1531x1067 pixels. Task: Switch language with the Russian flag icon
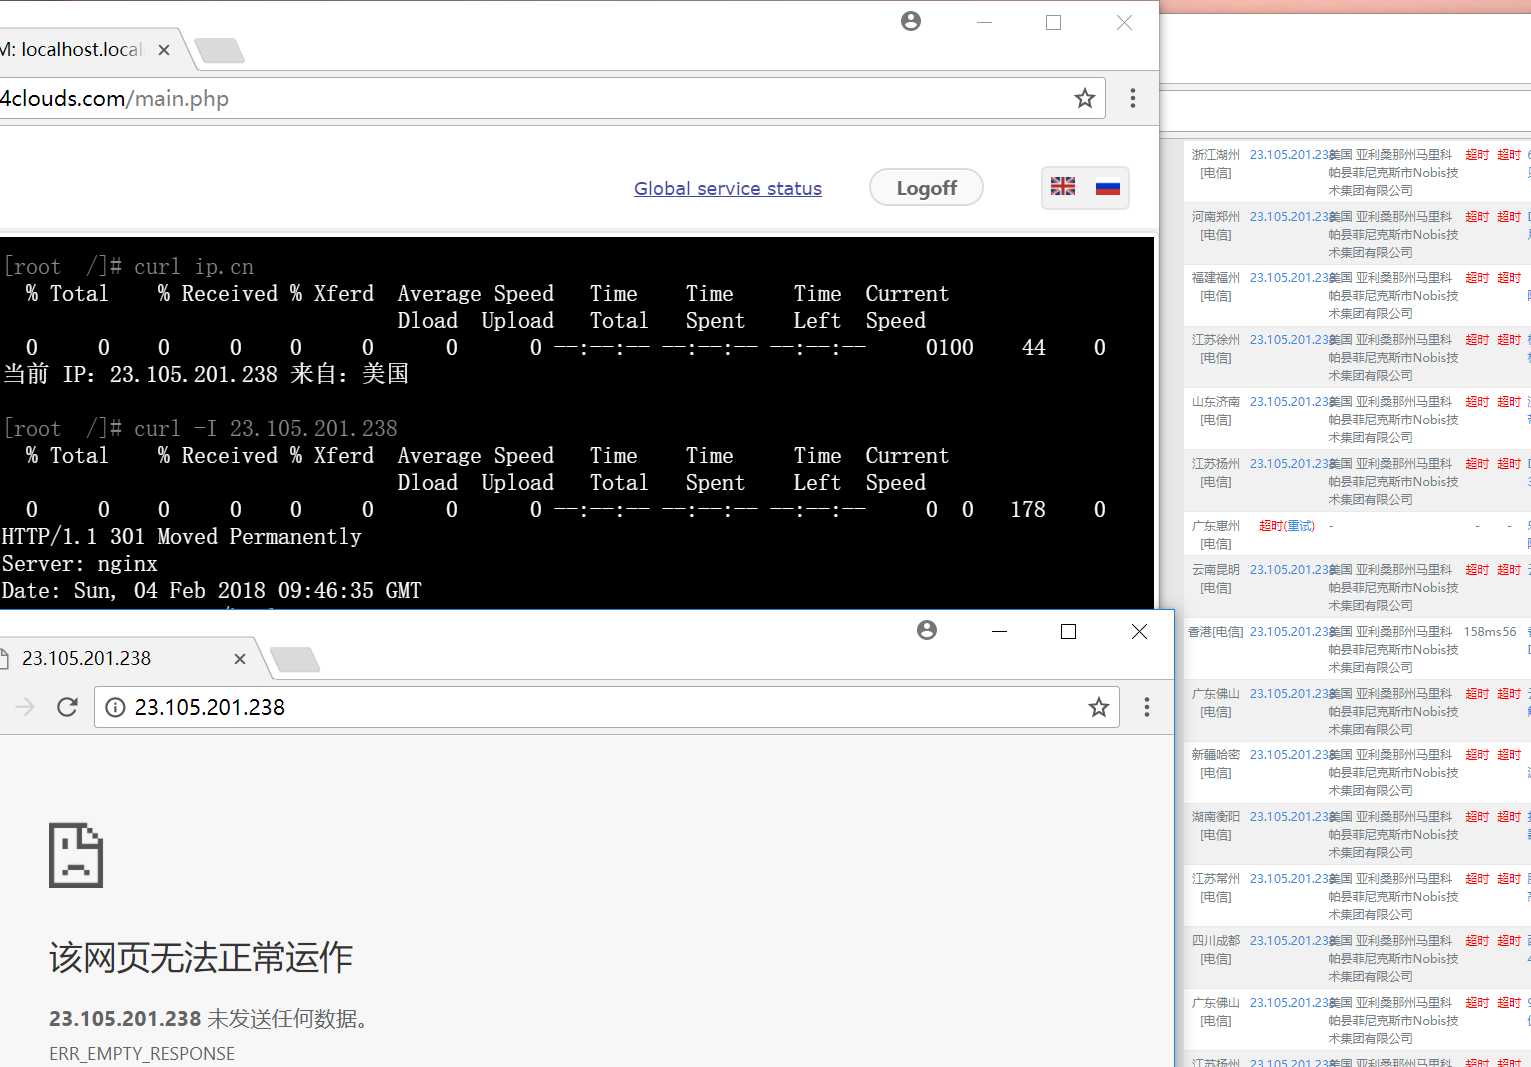1108,186
